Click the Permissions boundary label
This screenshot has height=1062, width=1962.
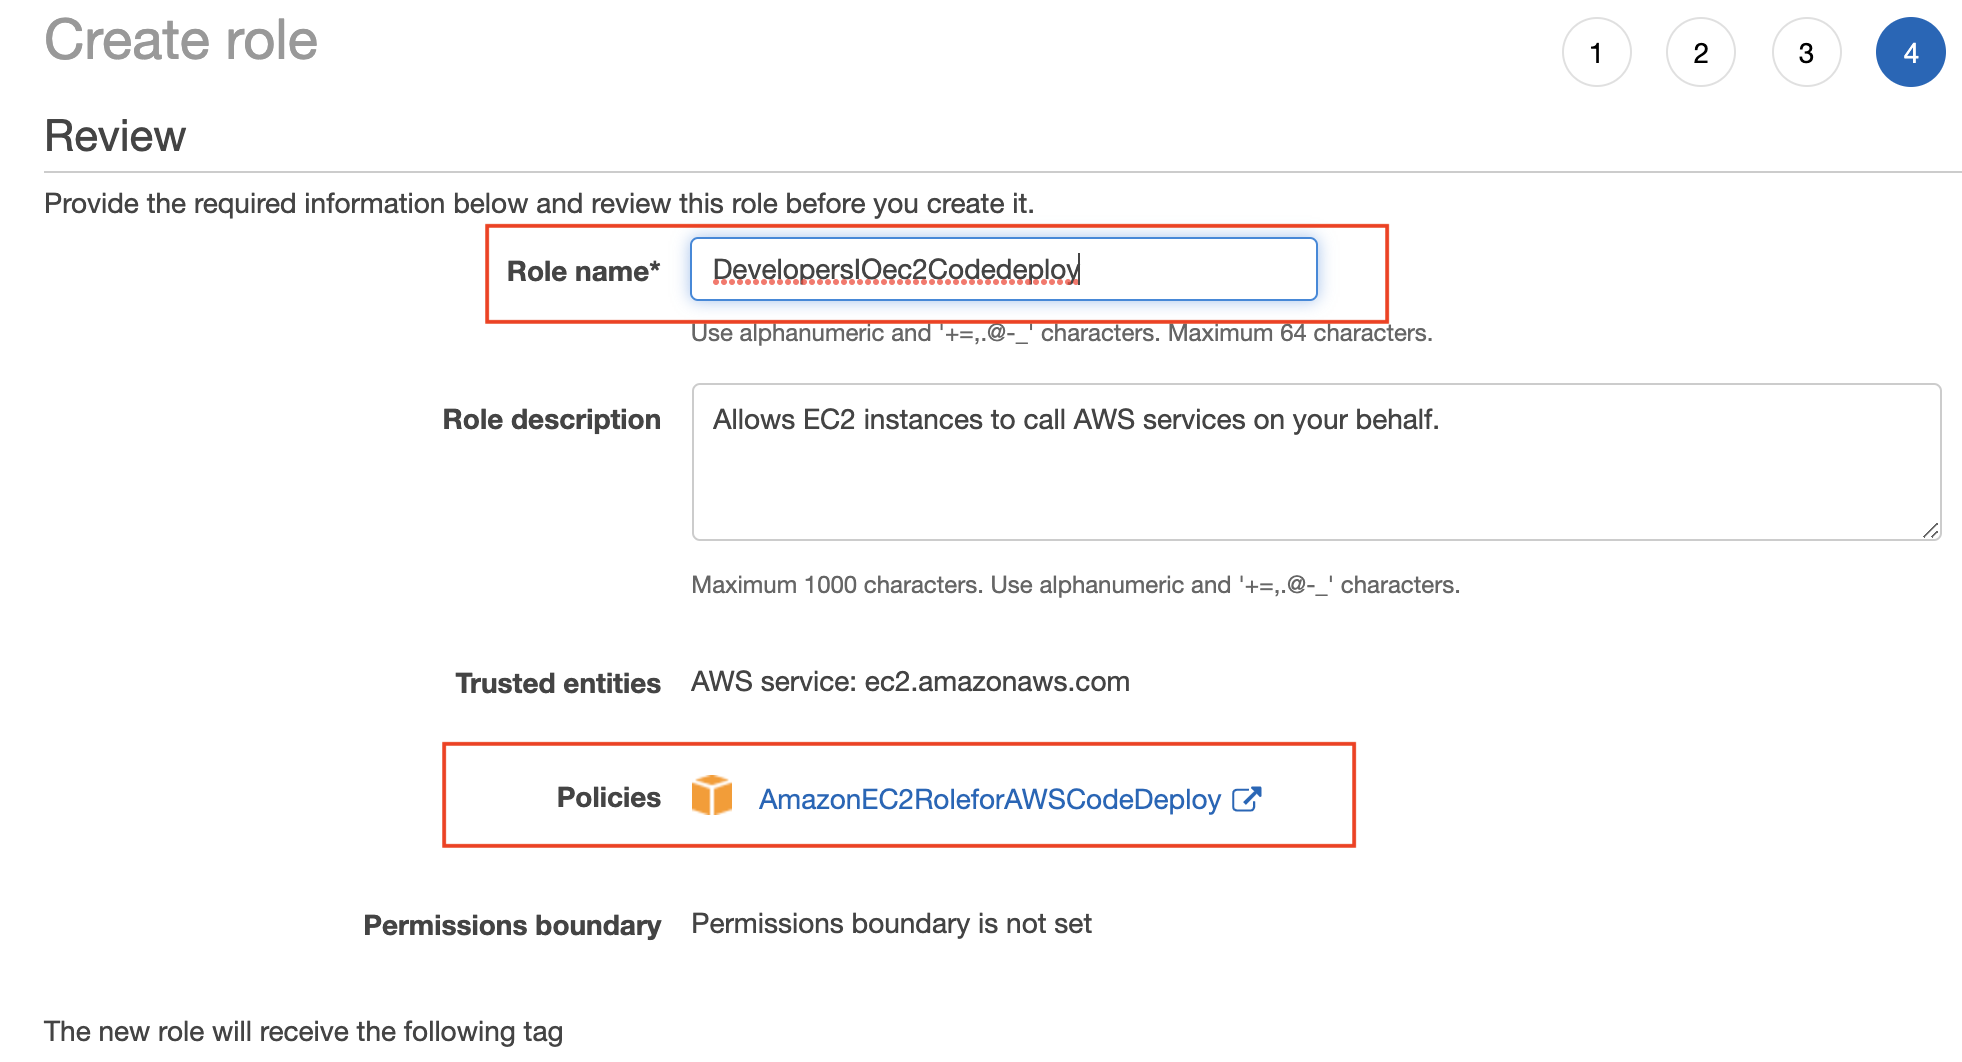coord(512,925)
